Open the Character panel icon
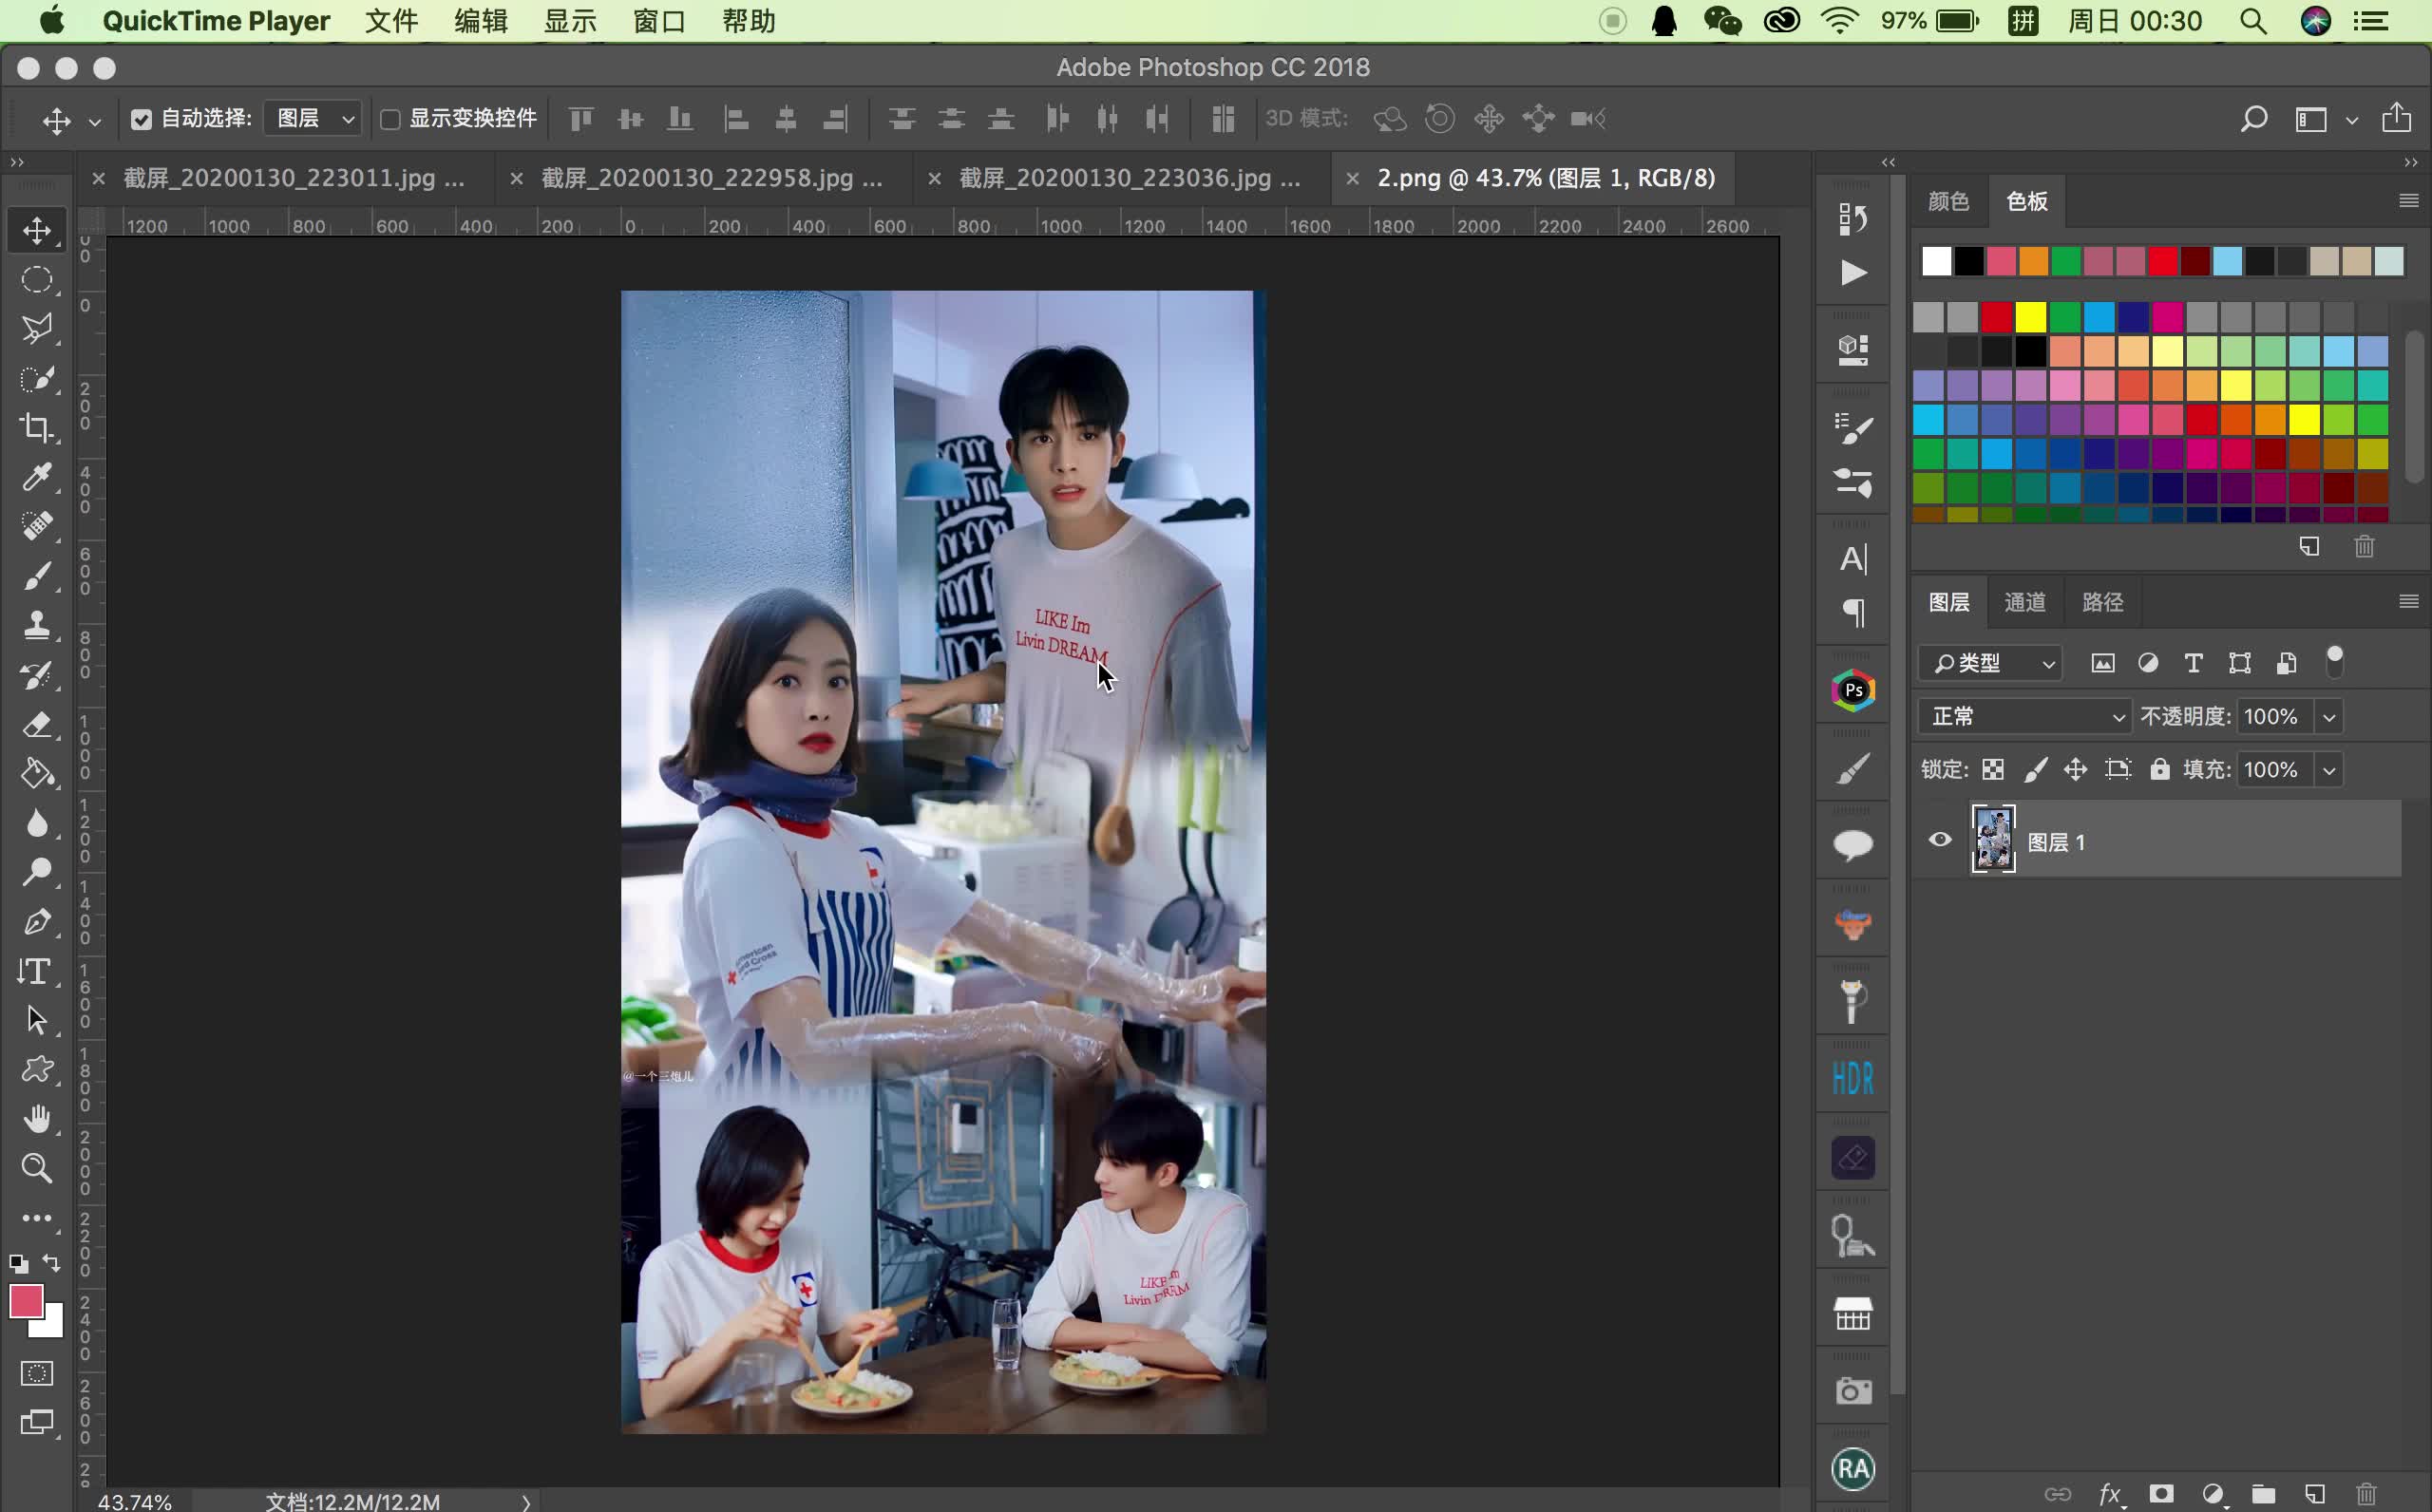 point(1853,559)
